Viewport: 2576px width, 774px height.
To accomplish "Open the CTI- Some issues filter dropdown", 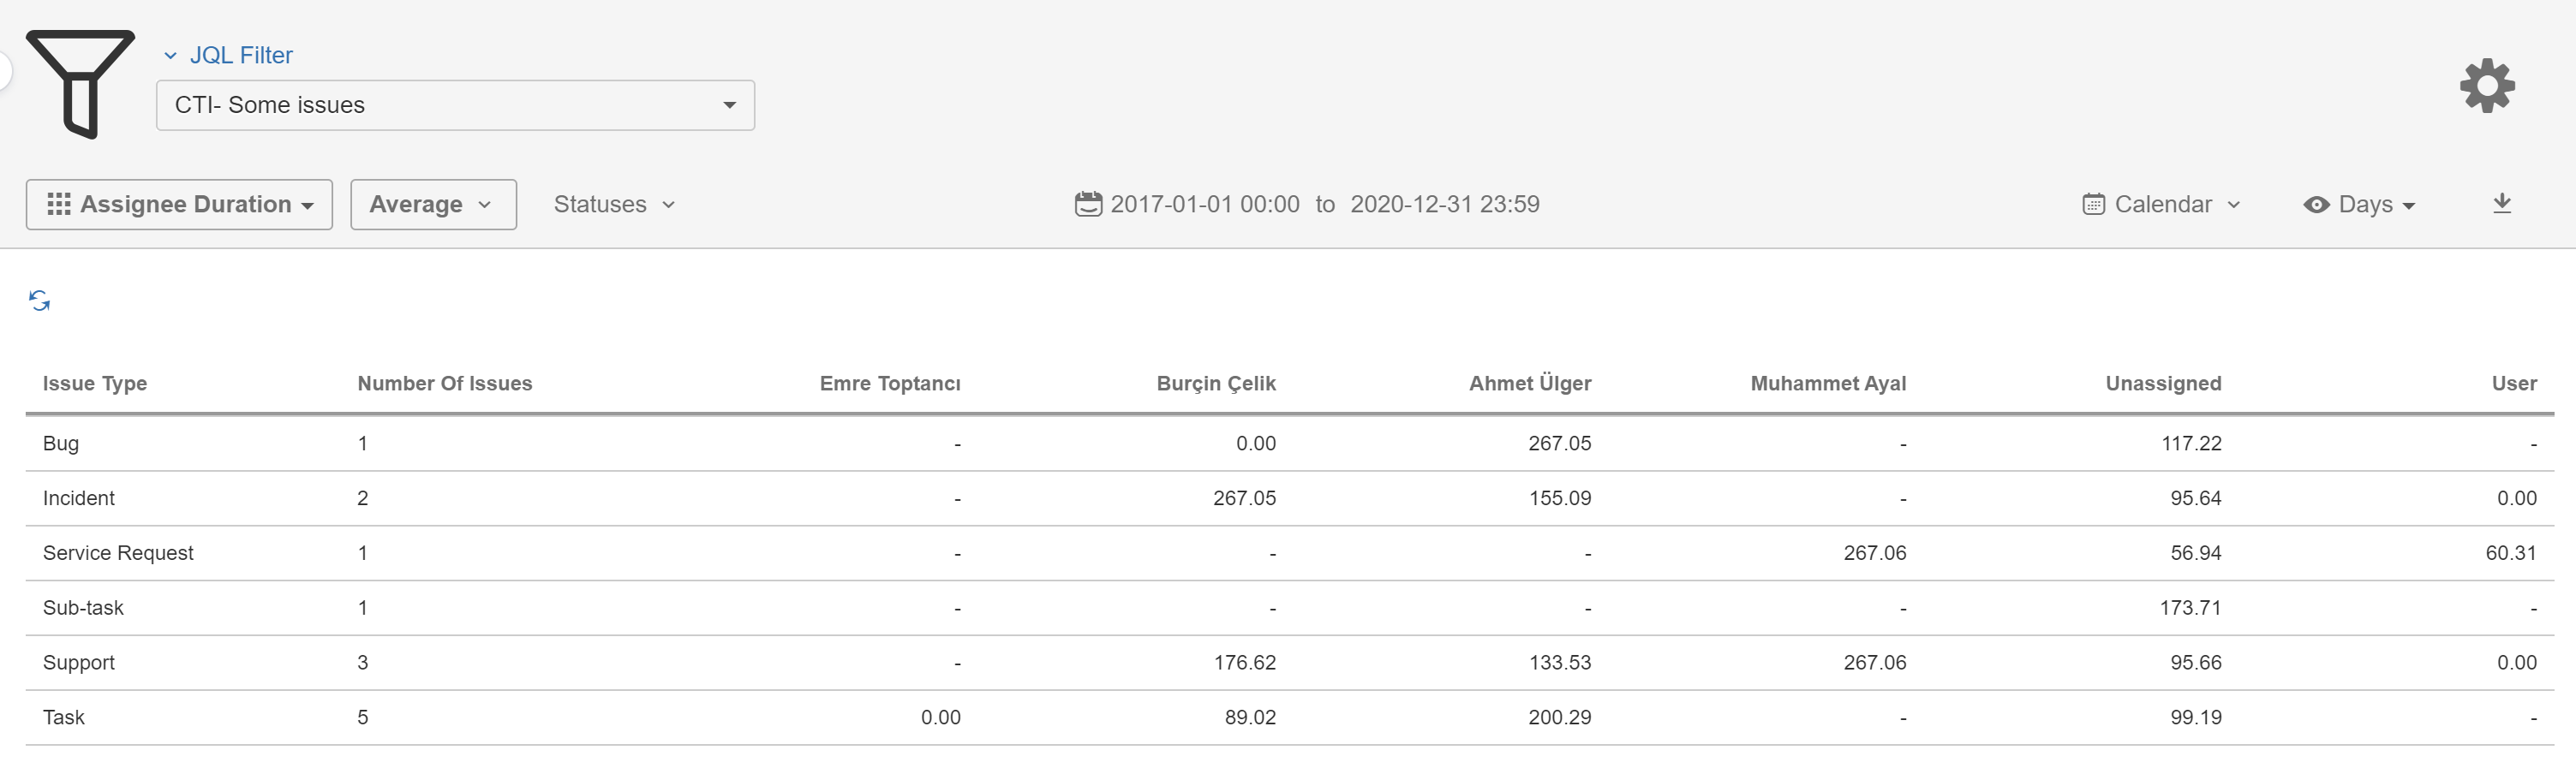I will [x=455, y=105].
